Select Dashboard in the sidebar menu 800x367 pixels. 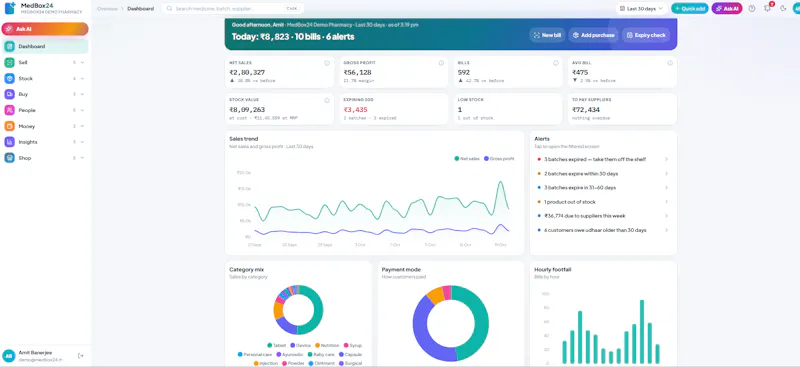coord(45,46)
